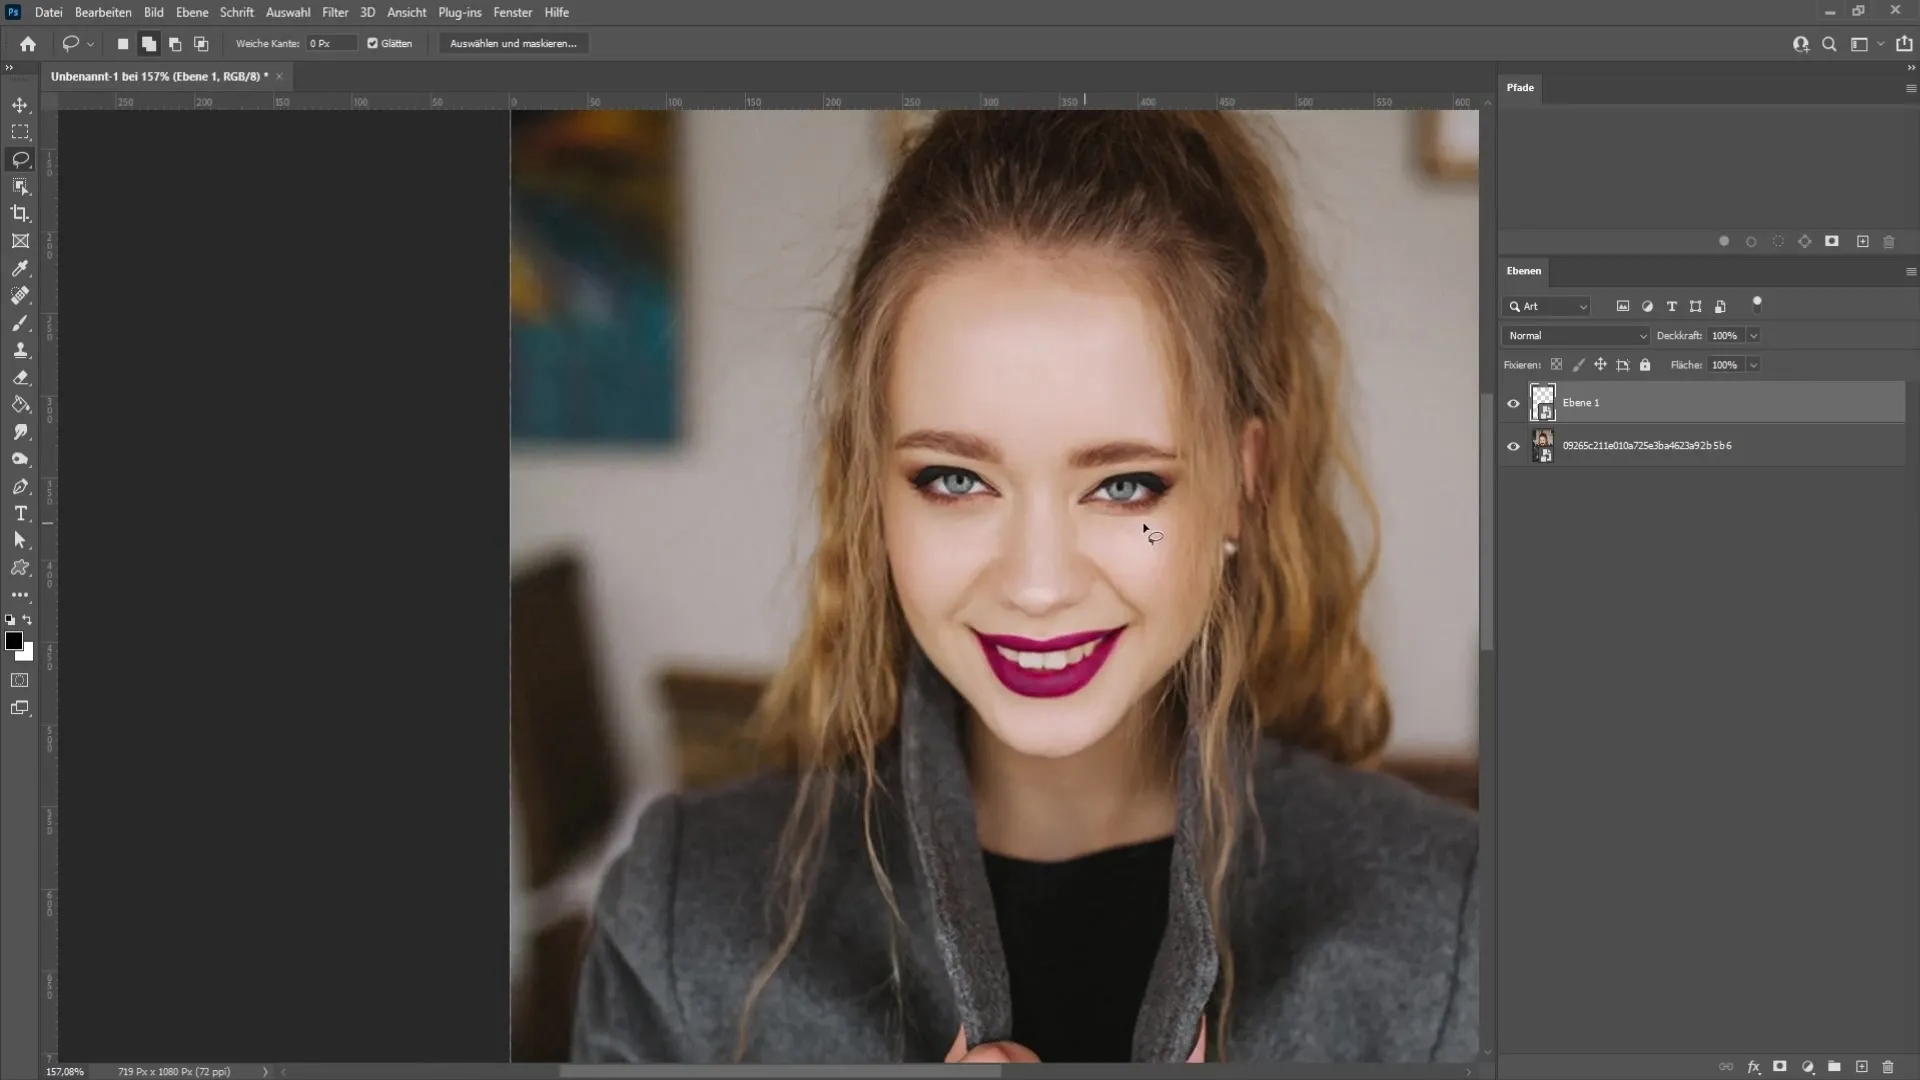This screenshot has width=1920, height=1080.
Task: Open the Filter menu
Action: tap(334, 12)
